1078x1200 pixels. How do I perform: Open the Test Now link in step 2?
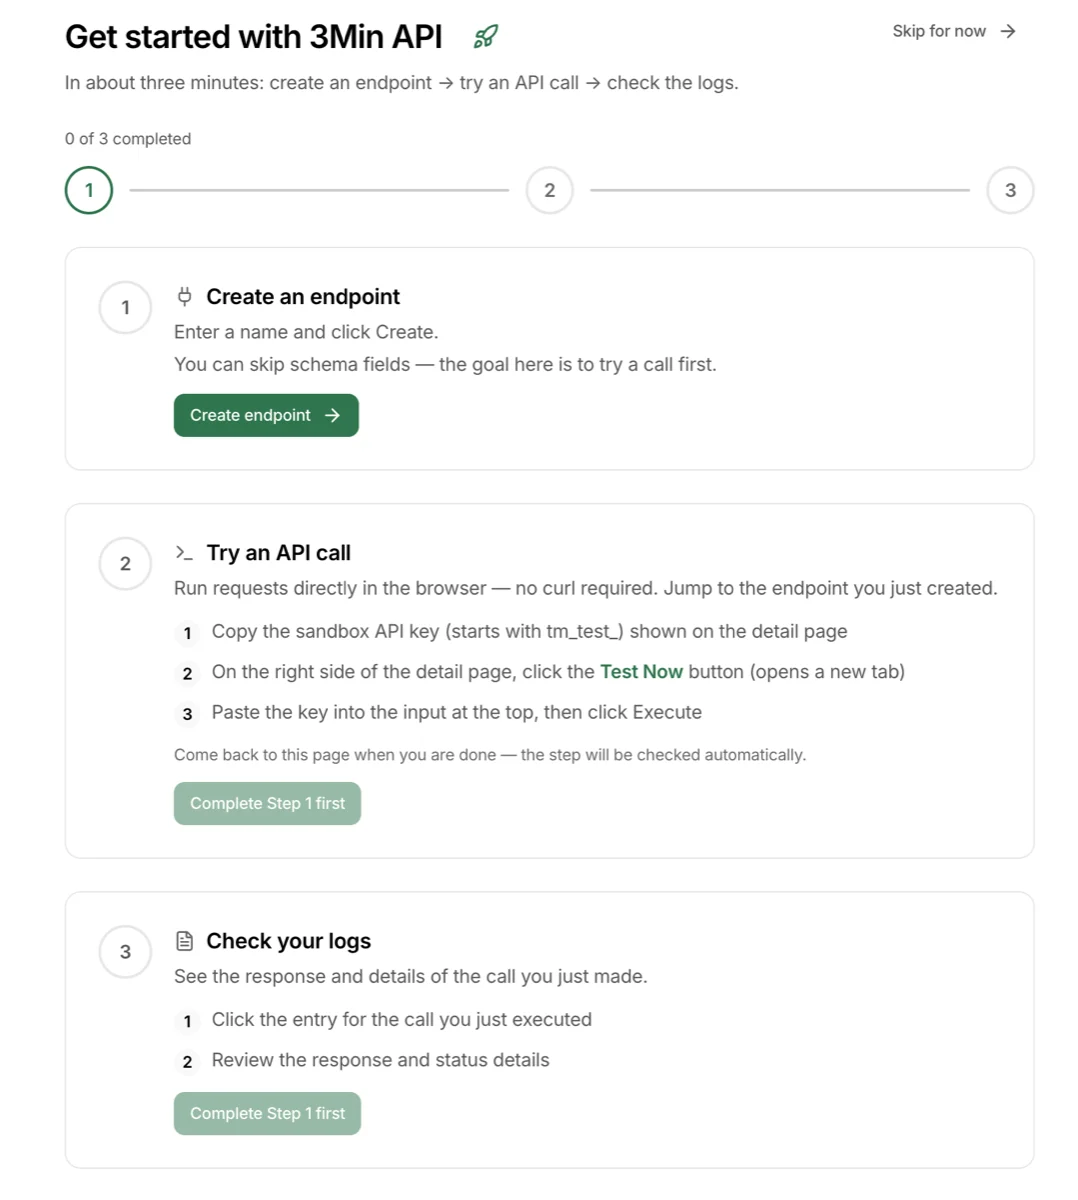pyautogui.click(x=641, y=672)
